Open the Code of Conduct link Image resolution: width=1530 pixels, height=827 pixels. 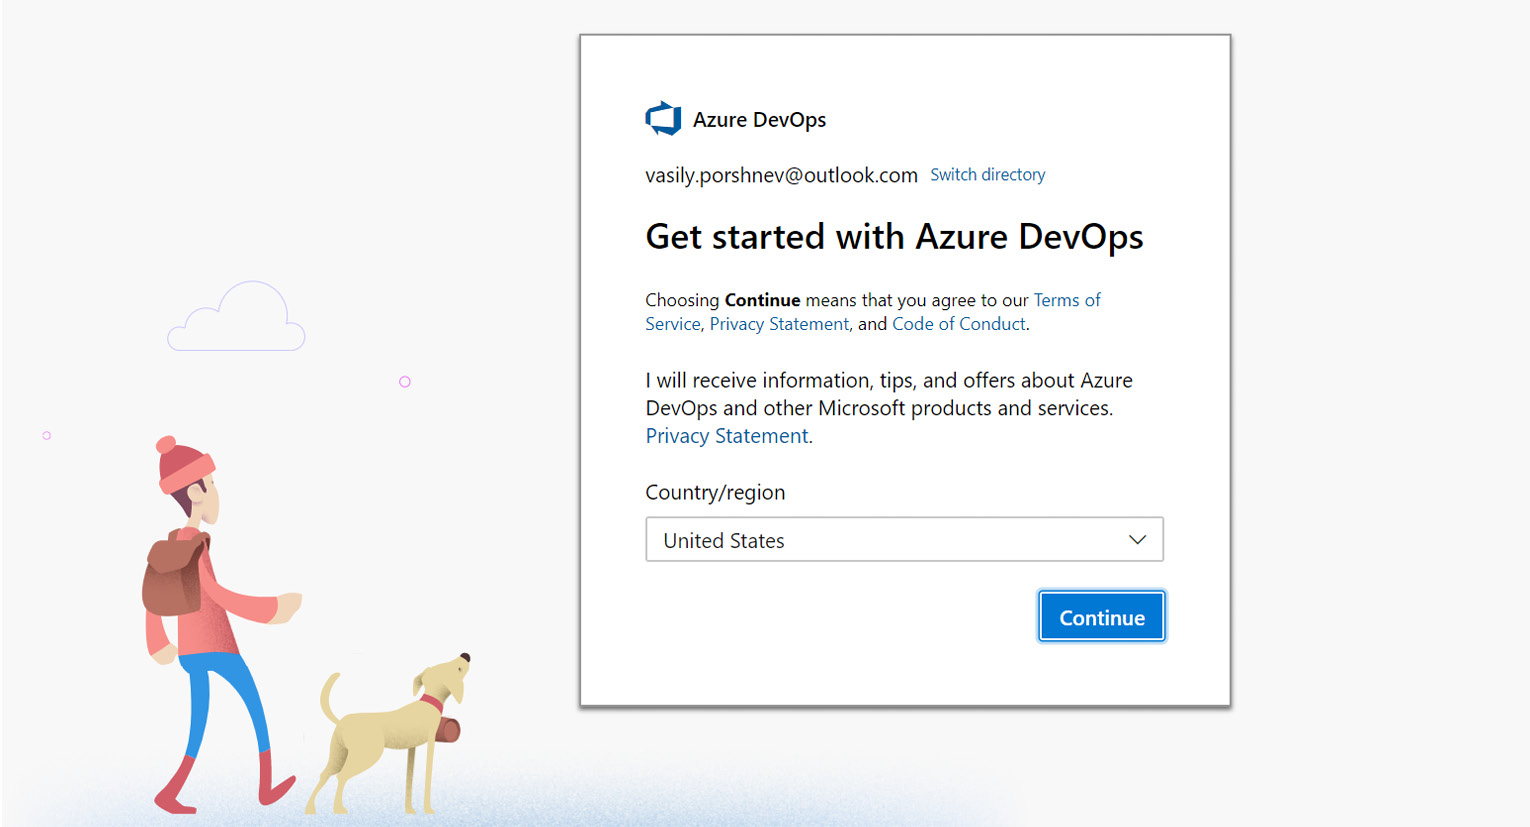[957, 323]
